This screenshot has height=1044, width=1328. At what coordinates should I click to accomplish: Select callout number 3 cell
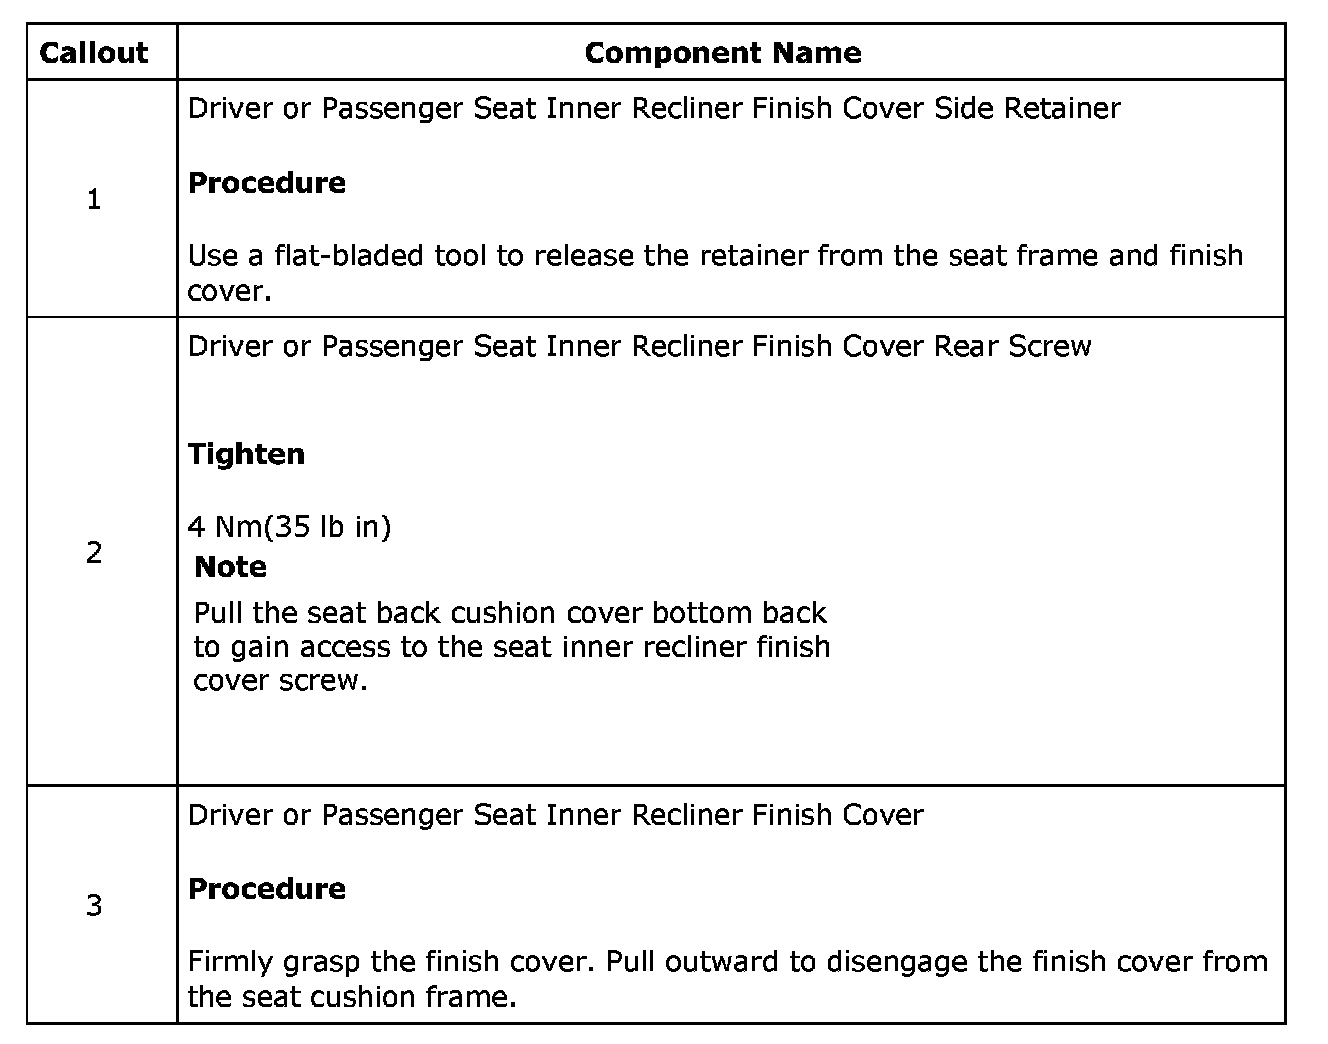pos(94,905)
